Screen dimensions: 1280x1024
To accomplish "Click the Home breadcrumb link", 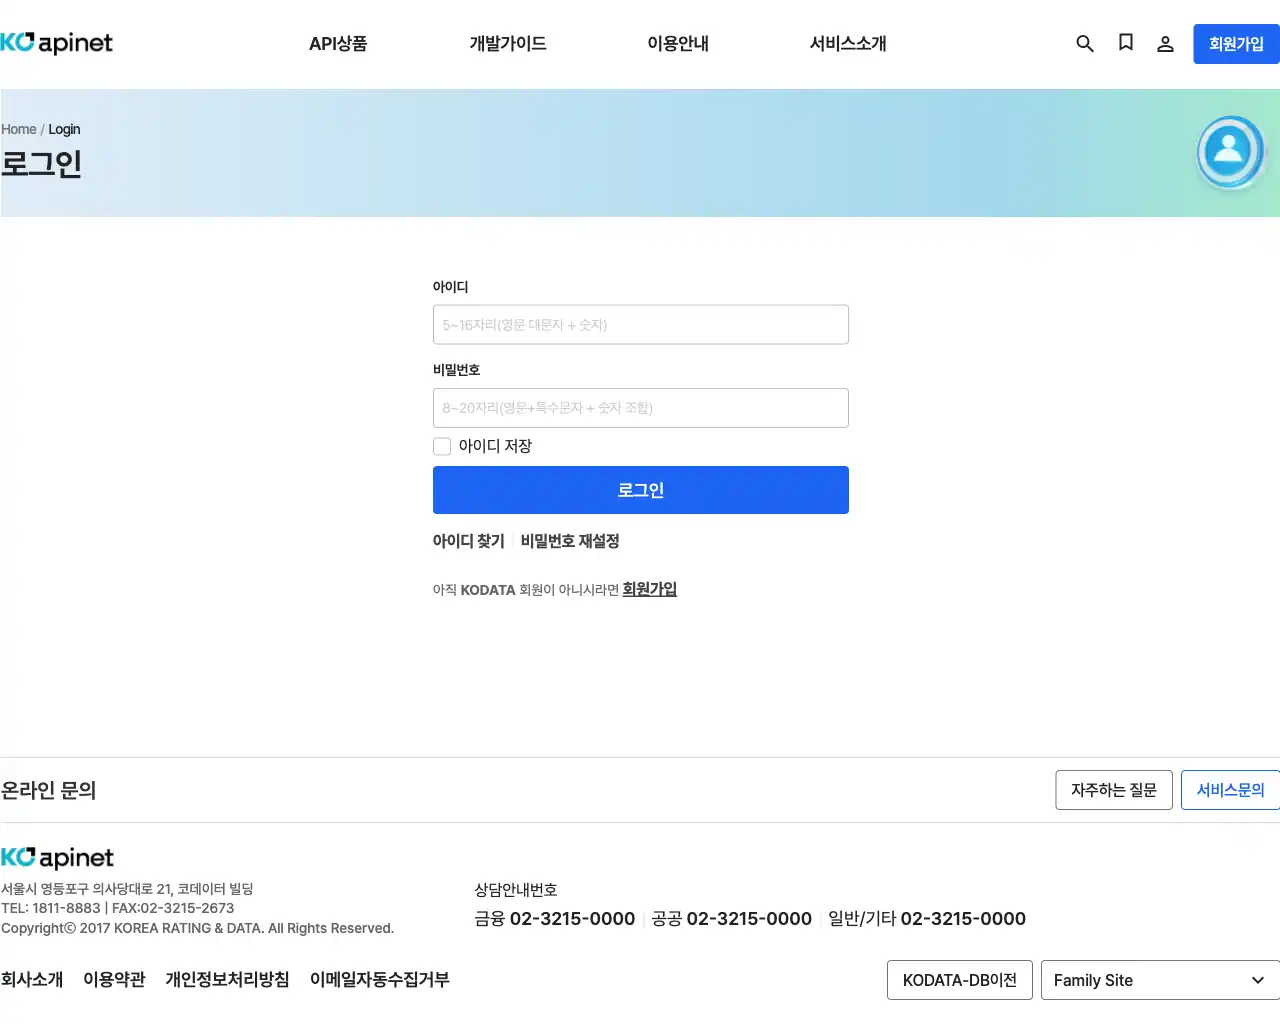I will [x=18, y=129].
